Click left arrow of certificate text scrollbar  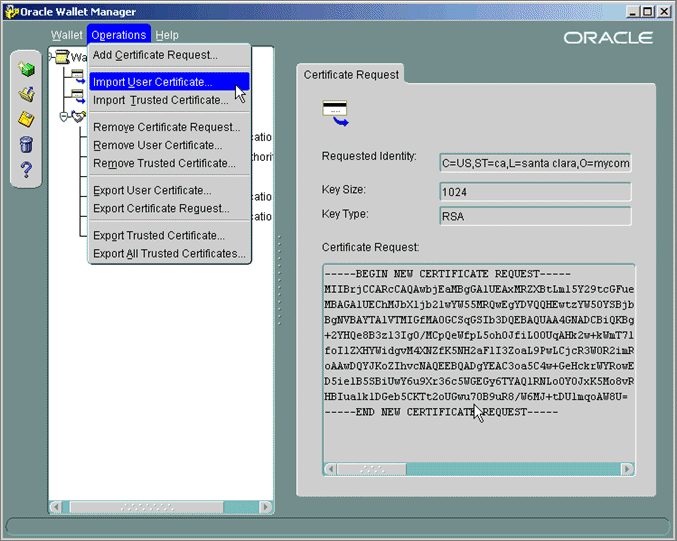click(330, 469)
